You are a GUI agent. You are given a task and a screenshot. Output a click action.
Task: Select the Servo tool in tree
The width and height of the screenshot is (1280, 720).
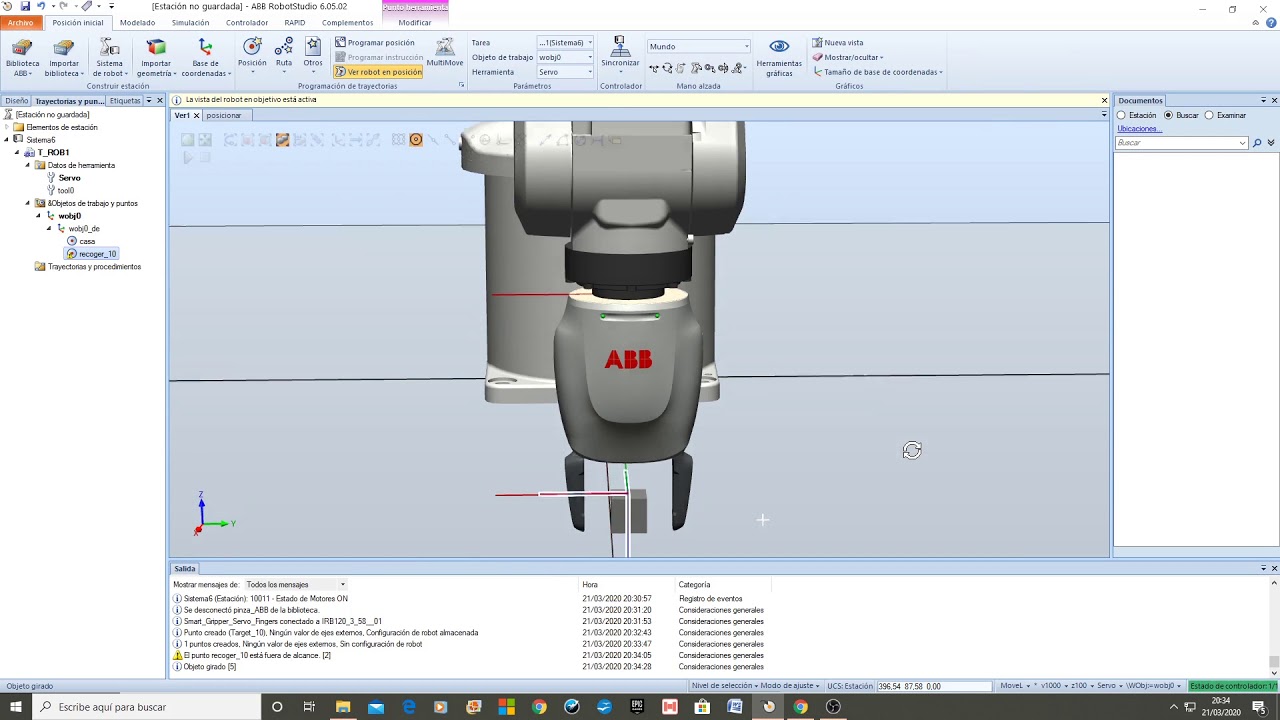pos(63,178)
